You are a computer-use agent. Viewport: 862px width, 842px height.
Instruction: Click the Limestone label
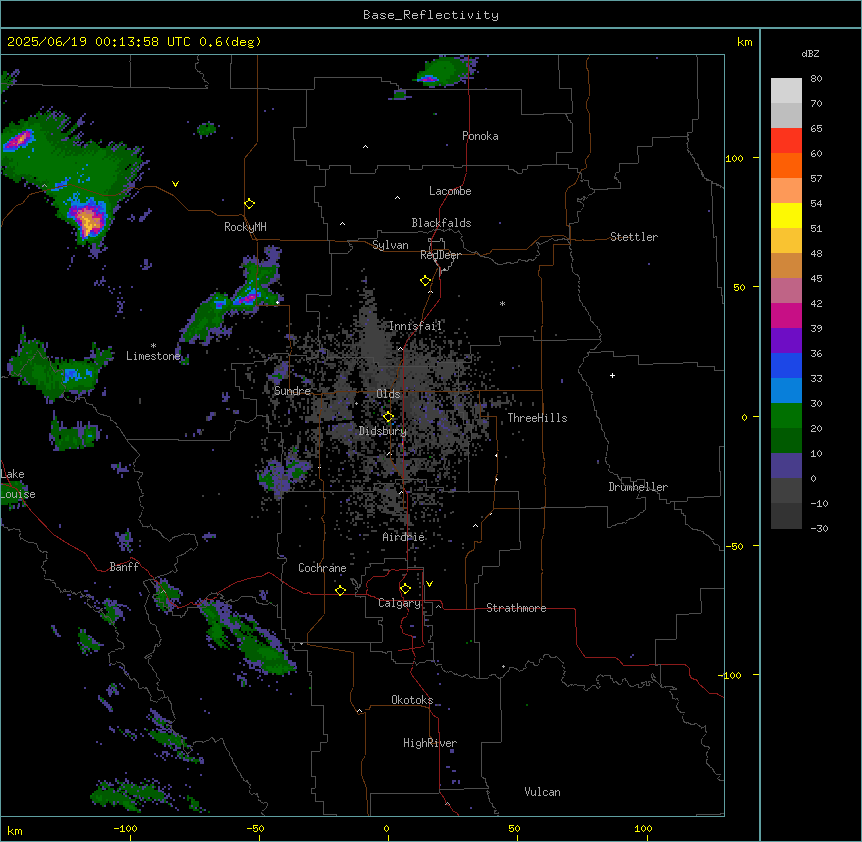(x=153, y=356)
